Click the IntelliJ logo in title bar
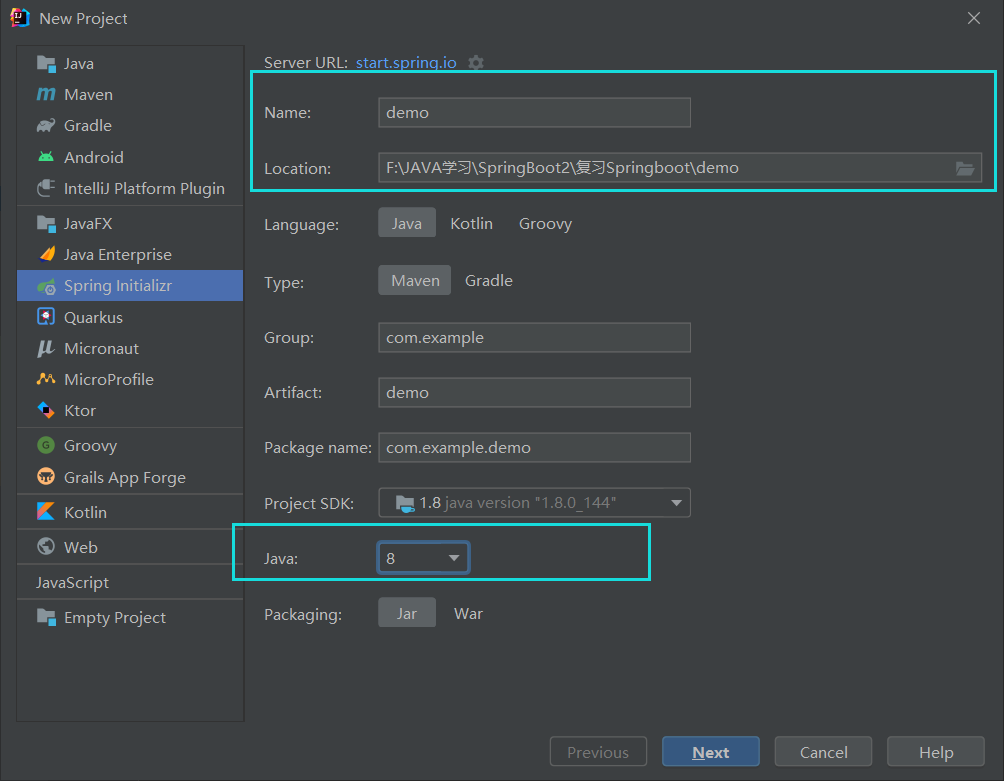This screenshot has width=1004, height=781. 20,18
